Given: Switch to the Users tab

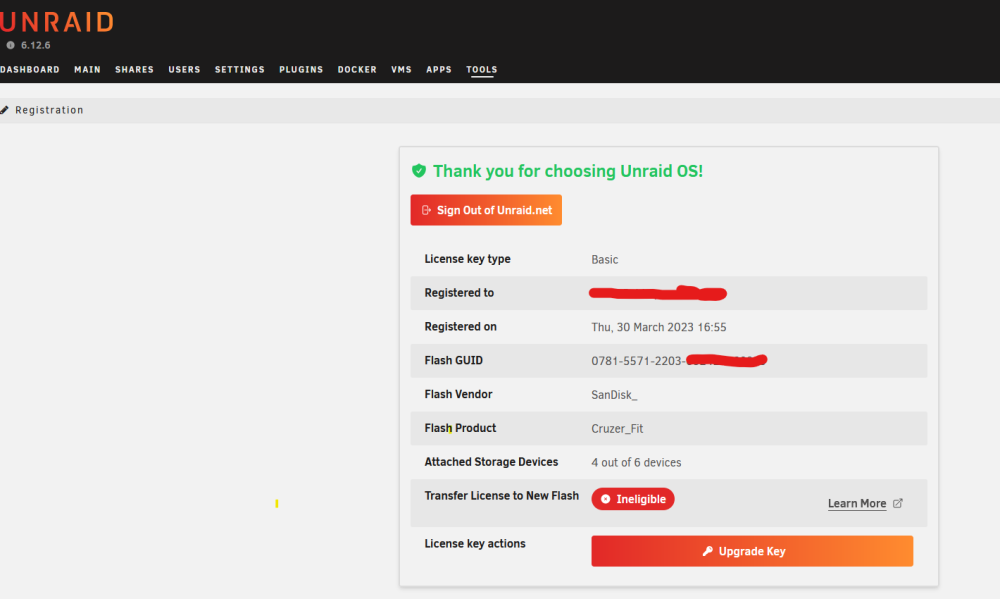Looking at the screenshot, I should point(184,70).
